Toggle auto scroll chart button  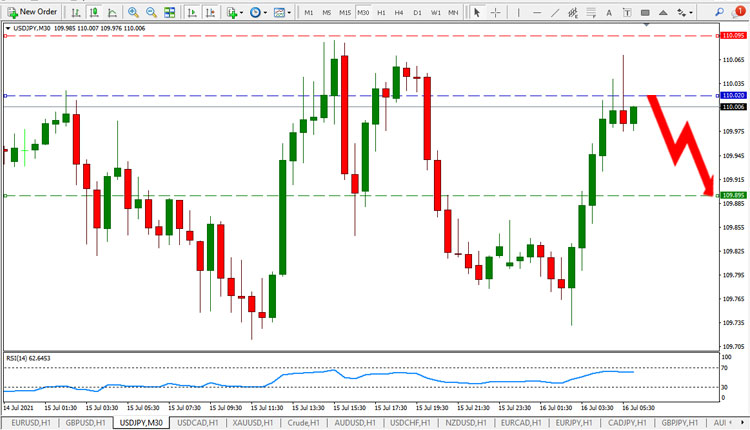pos(192,12)
